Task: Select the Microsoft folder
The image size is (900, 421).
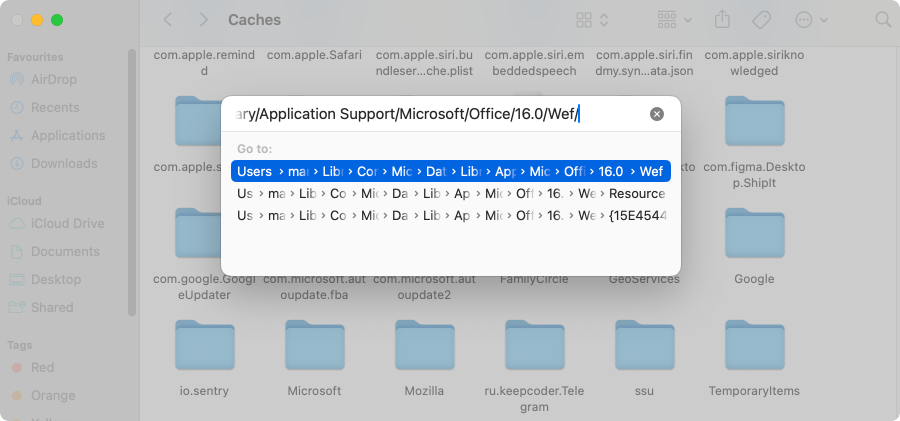Action: pyautogui.click(x=315, y=347)
